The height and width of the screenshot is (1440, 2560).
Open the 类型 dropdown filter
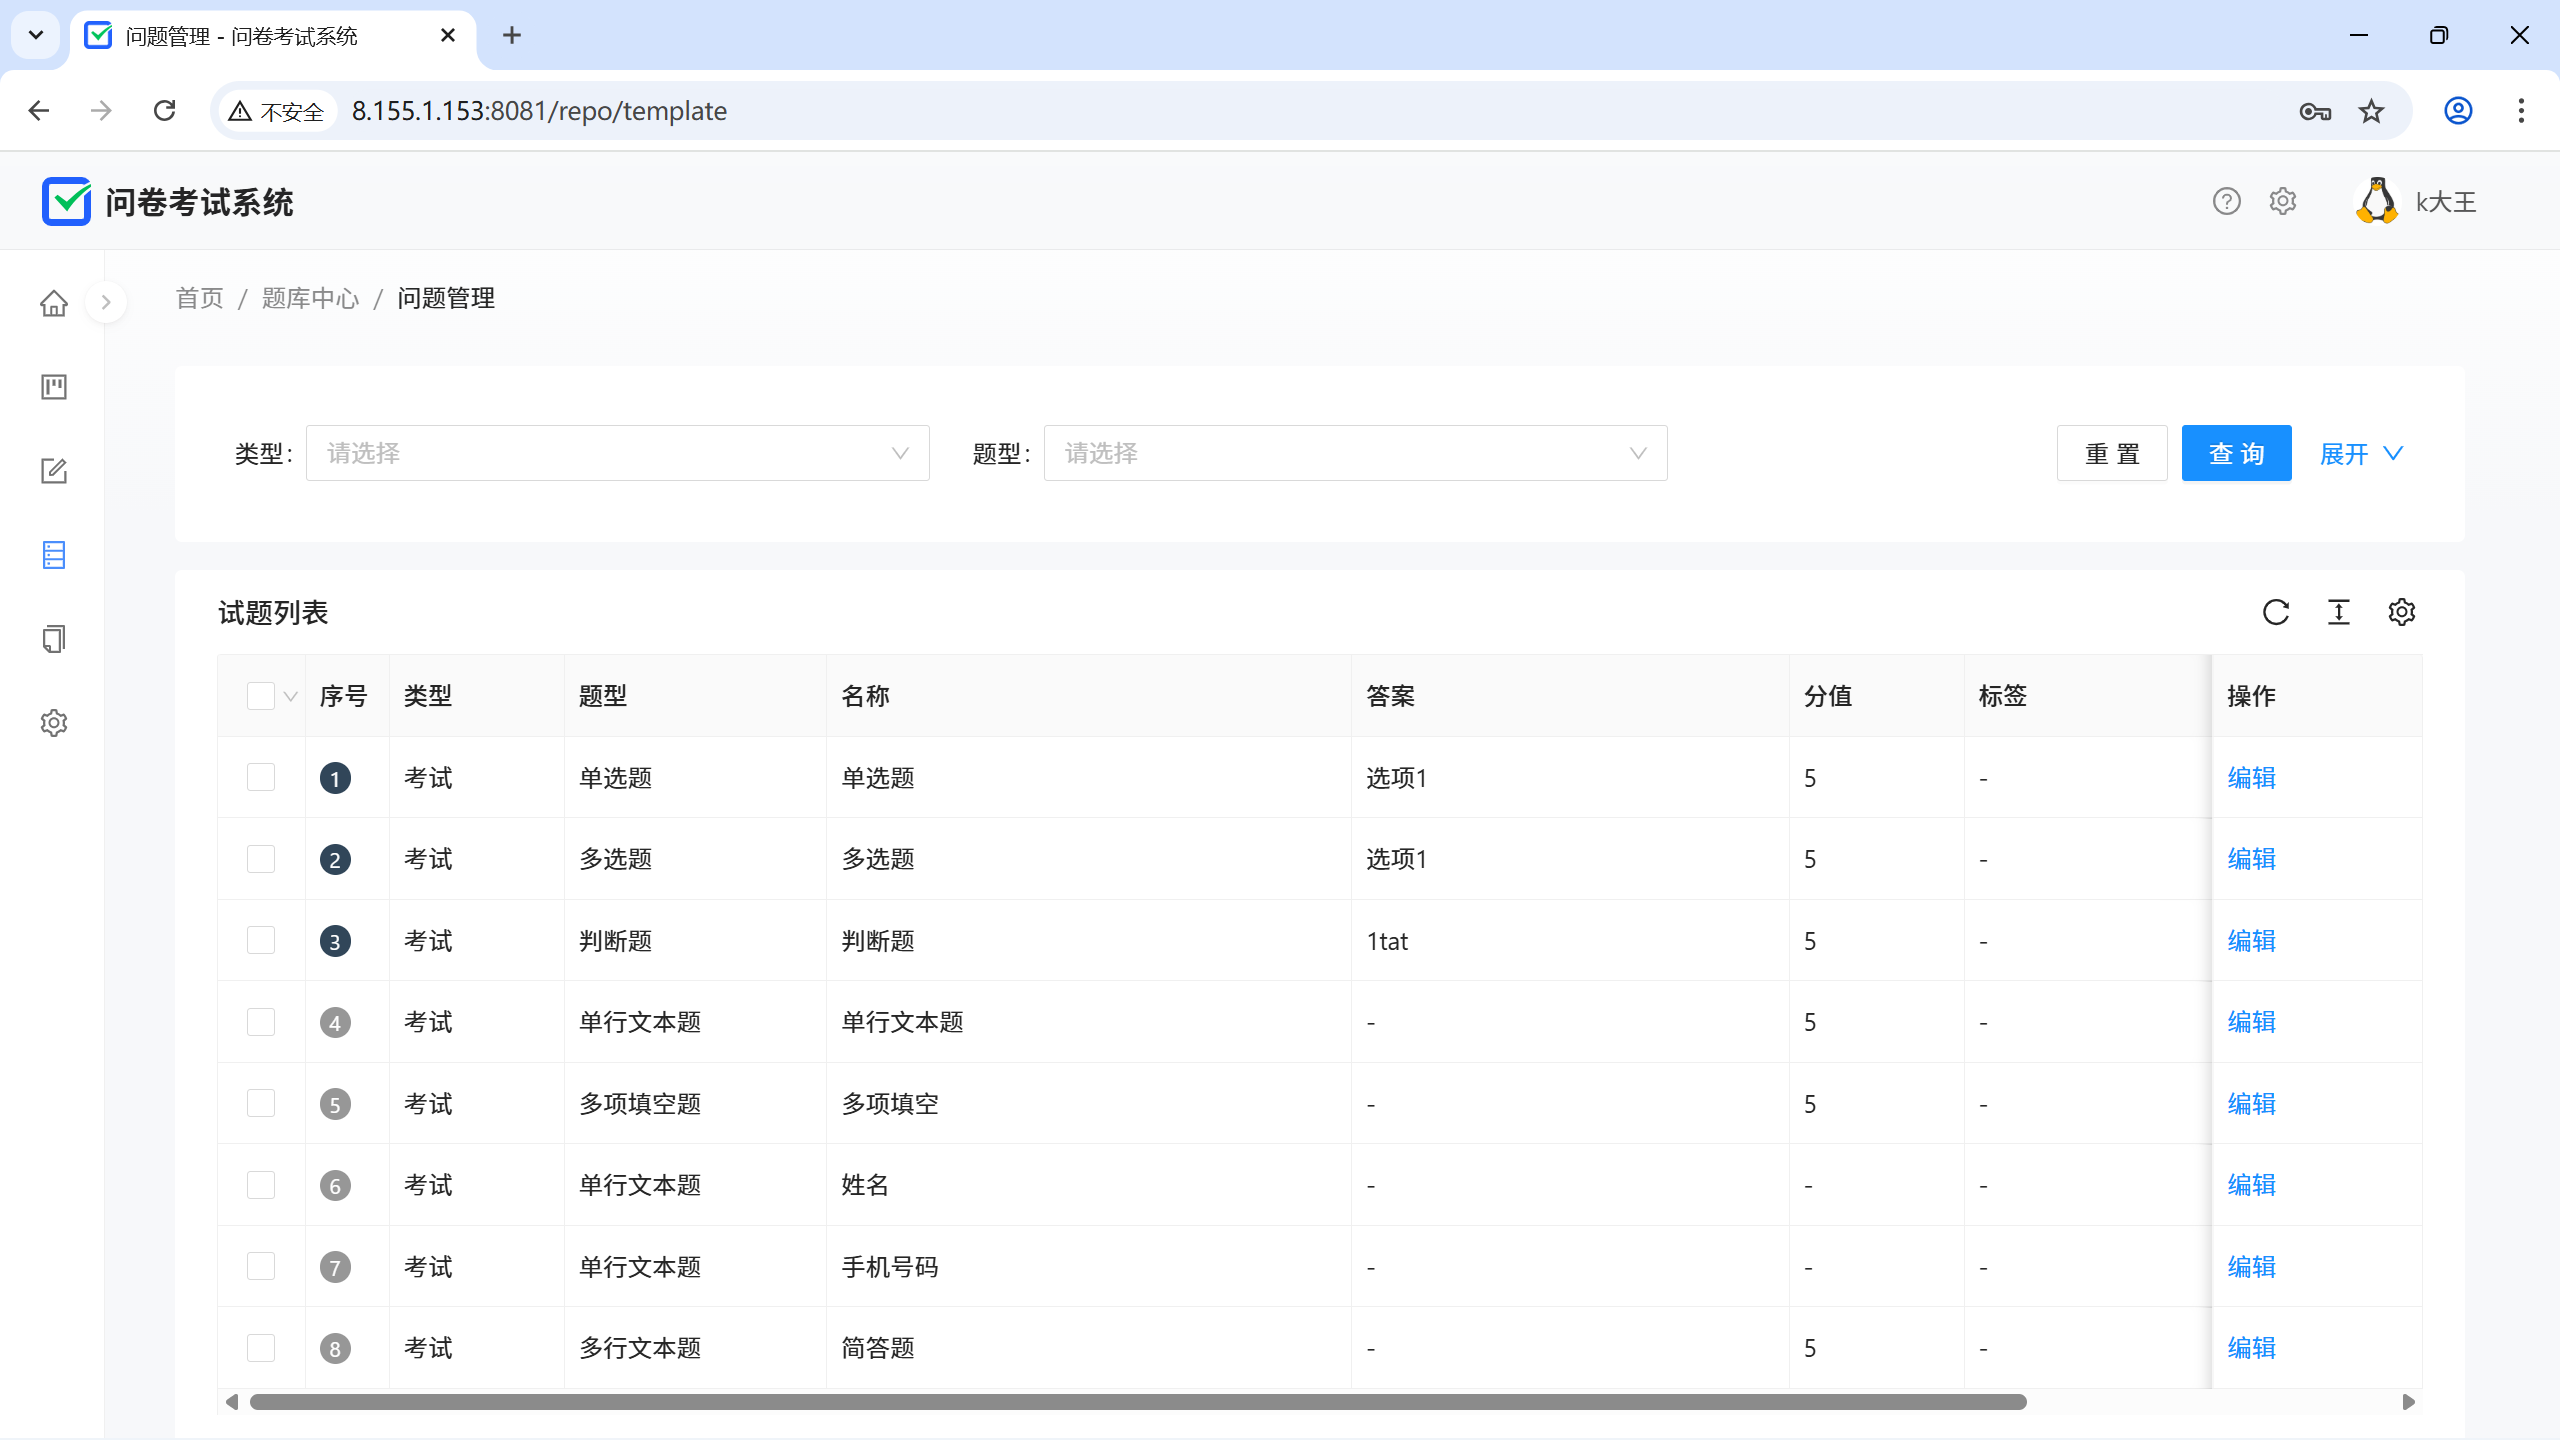[617, 454]
